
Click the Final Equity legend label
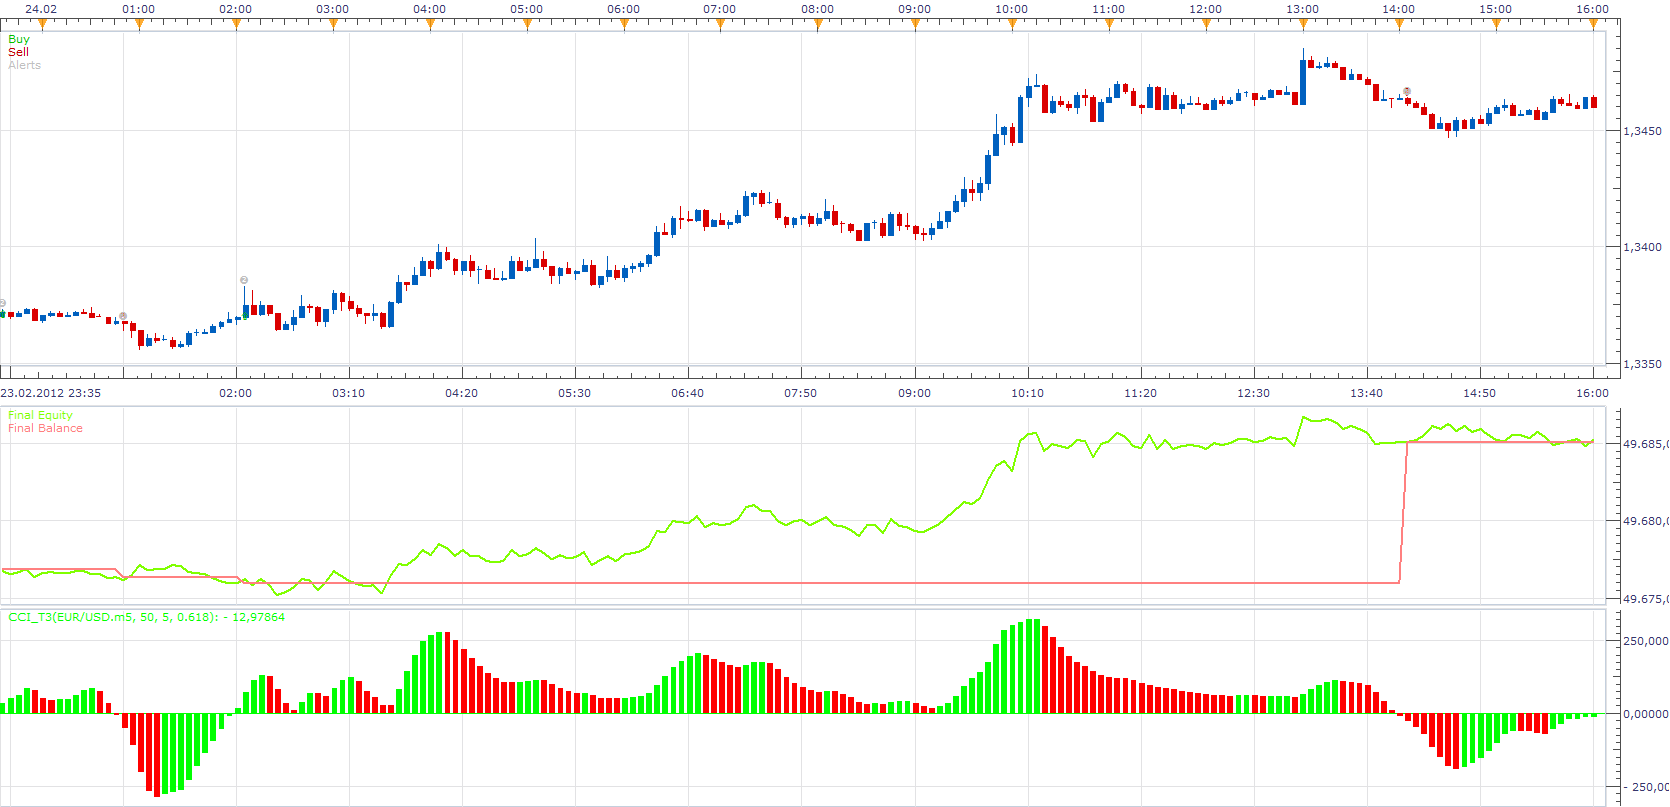tap(41, 415)
